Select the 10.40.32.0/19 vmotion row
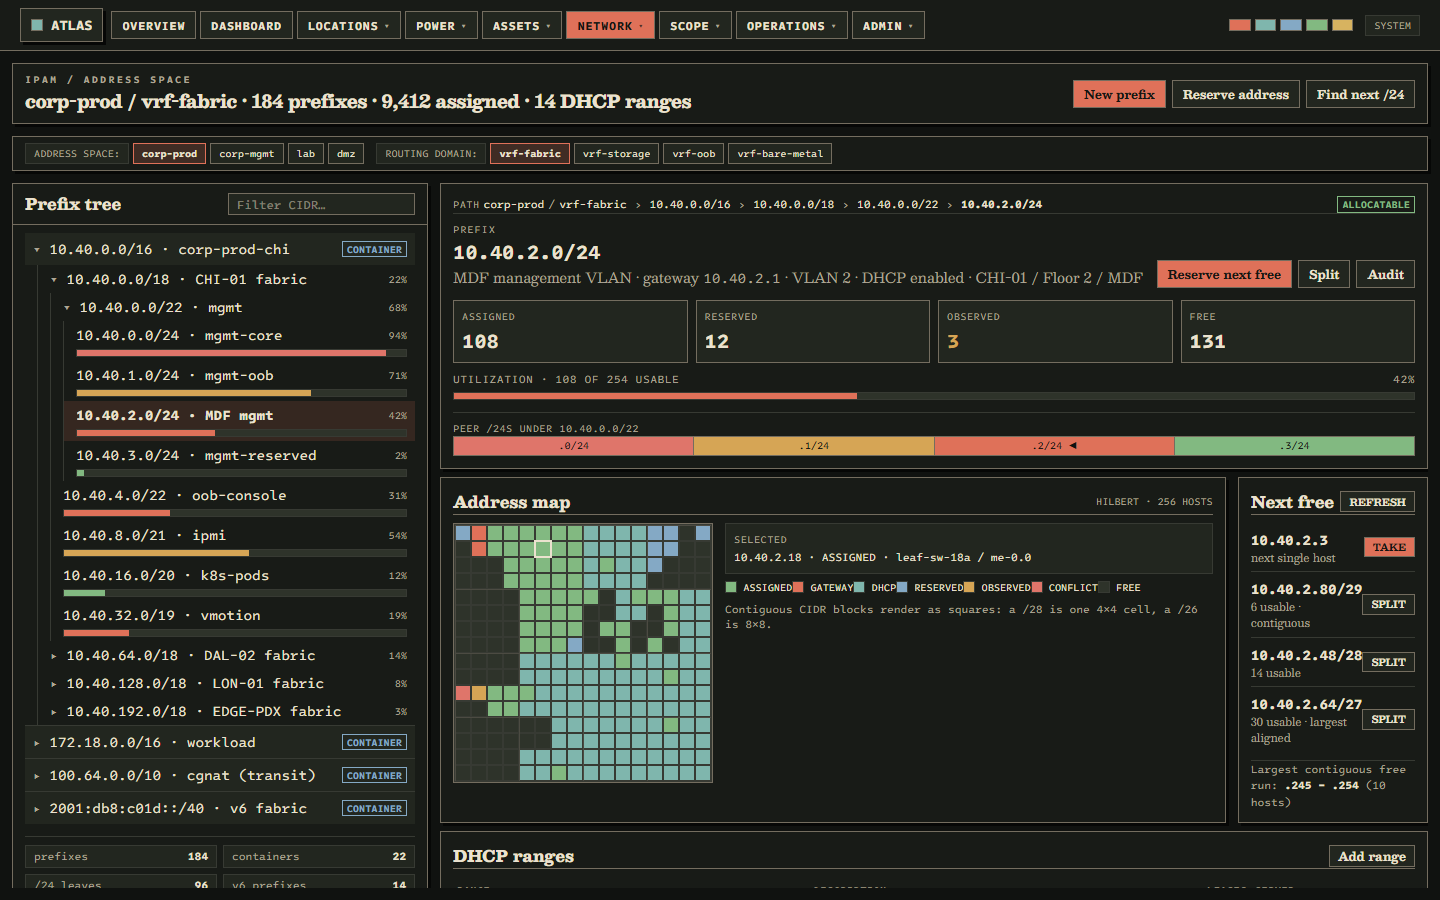This screenshot has height=900, width=1440. [233, 621]
